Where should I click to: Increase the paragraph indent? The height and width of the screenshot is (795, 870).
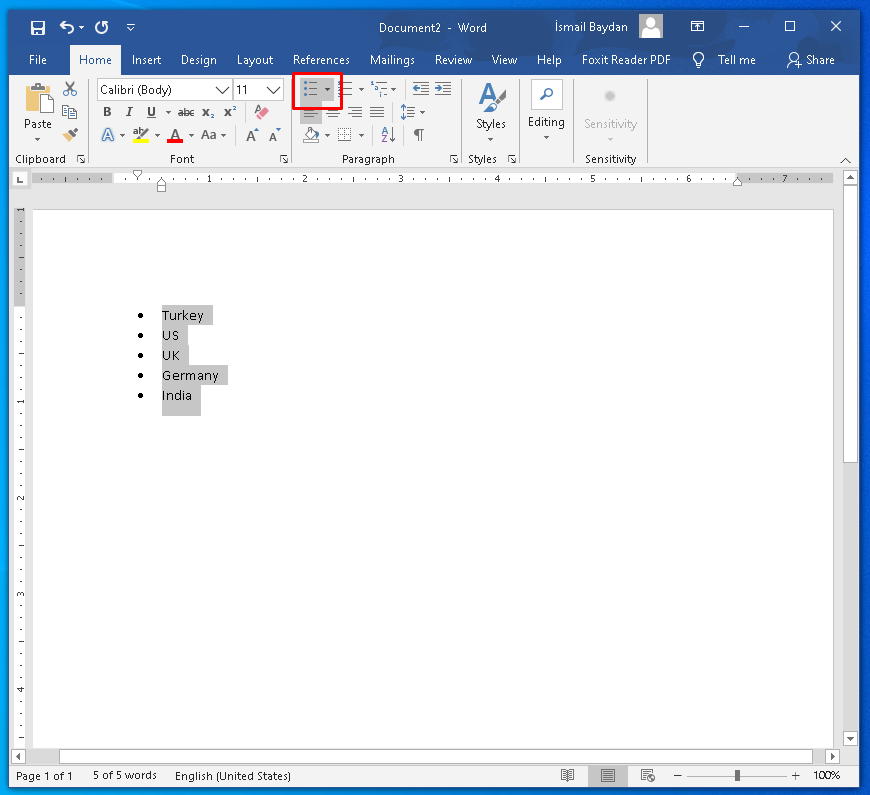[443, 89]
